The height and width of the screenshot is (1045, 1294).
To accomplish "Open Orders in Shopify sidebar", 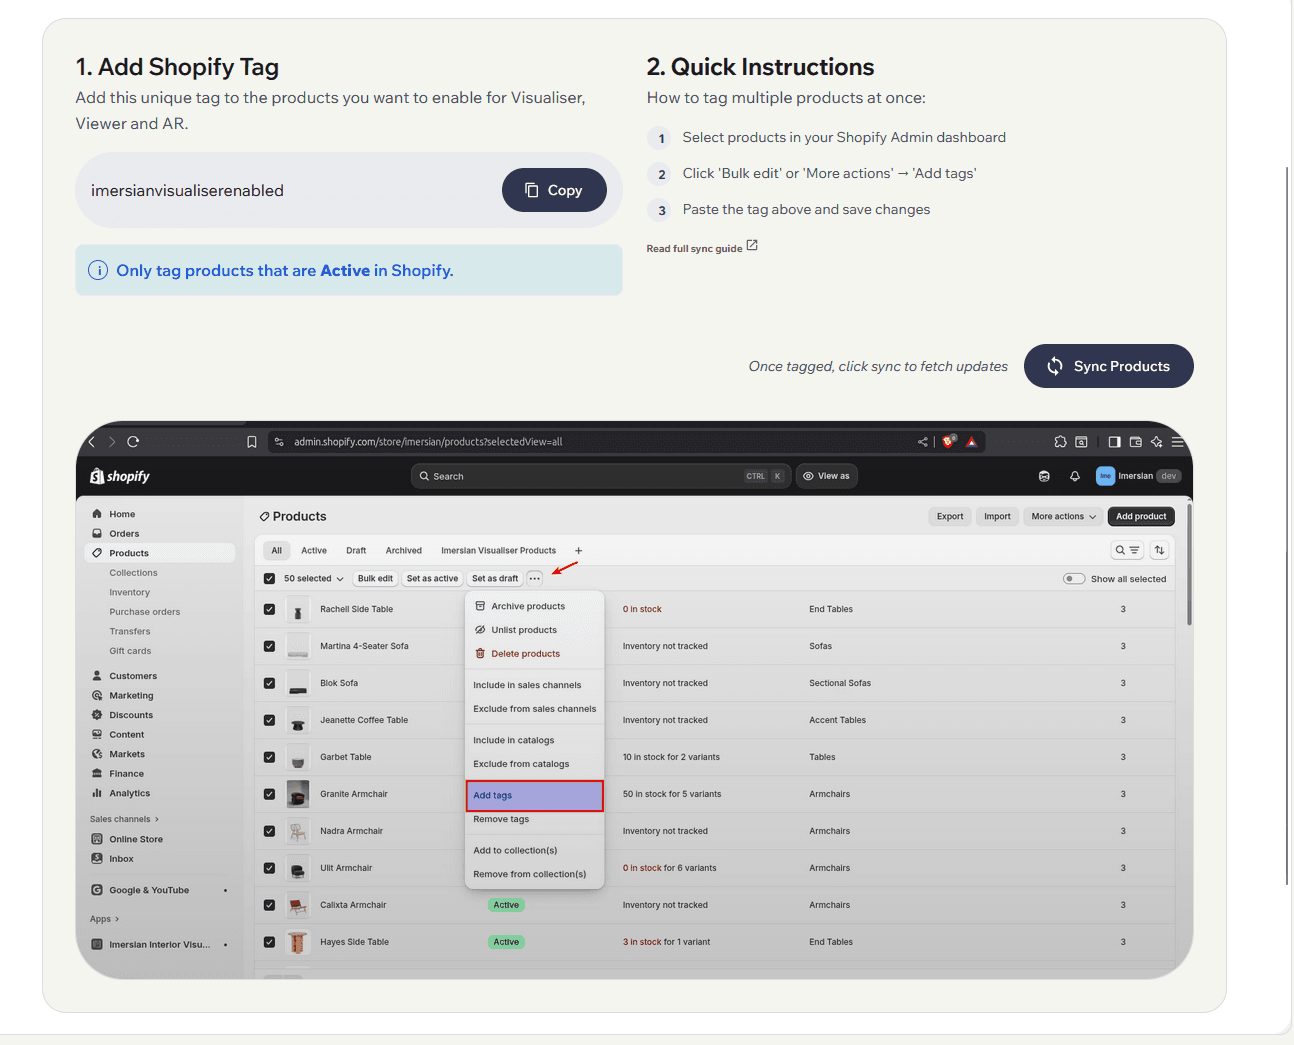I will click(124, 533).
